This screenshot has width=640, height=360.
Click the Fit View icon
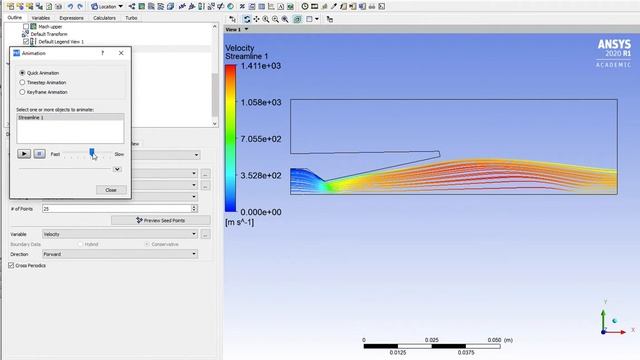[x=297, y=19]
